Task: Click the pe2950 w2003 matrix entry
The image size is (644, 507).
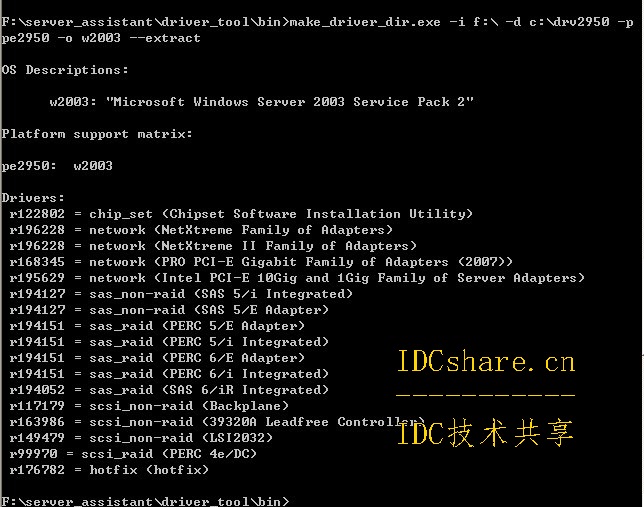Action: click(x=57, y=166)
